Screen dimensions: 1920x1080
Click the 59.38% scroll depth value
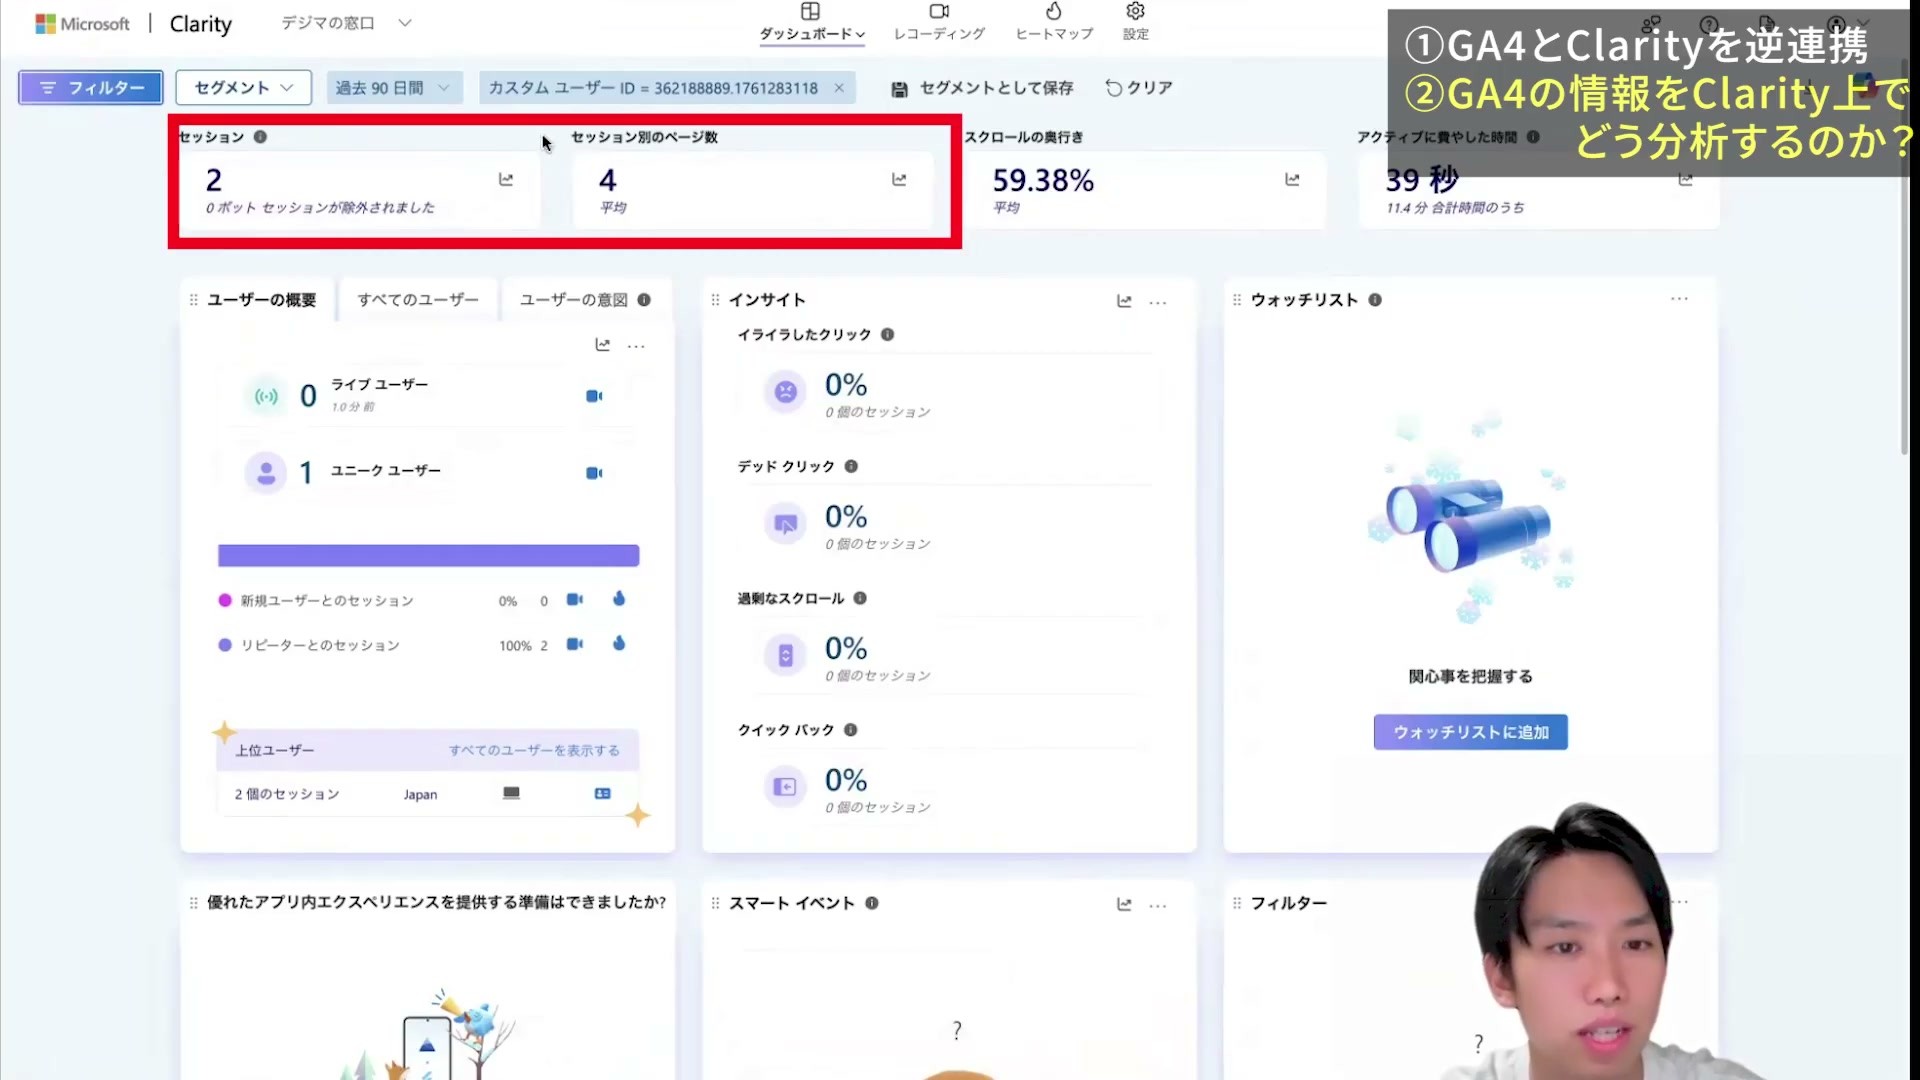(1043, 181)
